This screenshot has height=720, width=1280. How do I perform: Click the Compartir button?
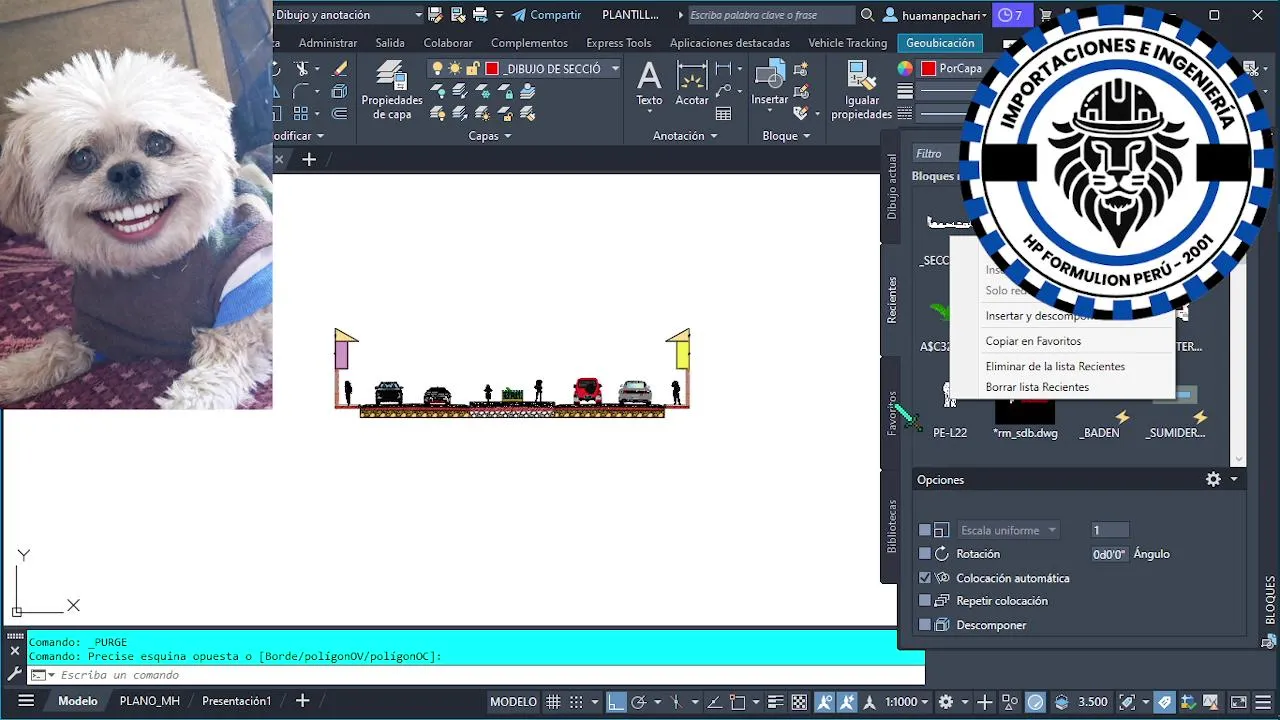point(546,15)
